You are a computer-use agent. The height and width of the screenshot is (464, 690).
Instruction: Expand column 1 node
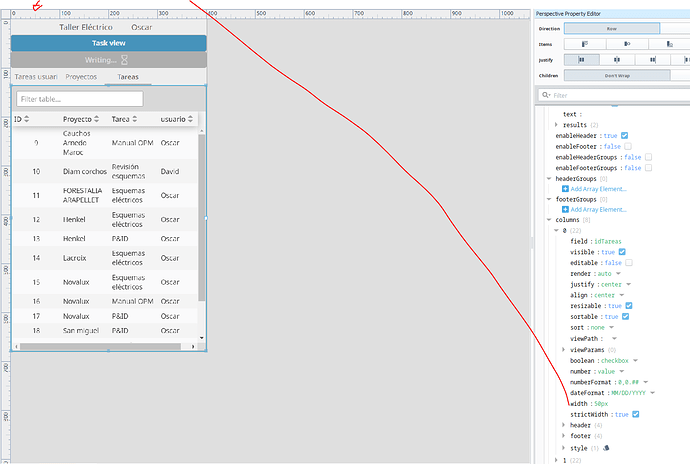[x=556, y=460]
